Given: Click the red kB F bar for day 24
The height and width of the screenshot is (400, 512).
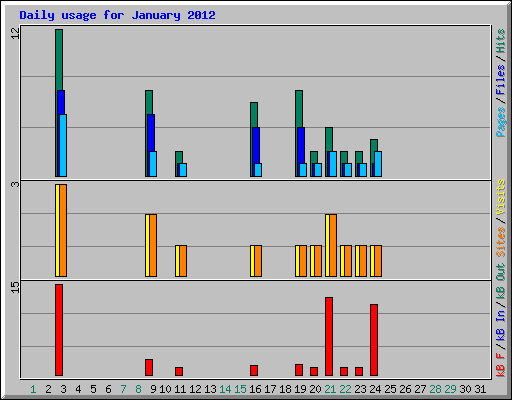Looking at the screenshot, I should click(x=374, y=340).
